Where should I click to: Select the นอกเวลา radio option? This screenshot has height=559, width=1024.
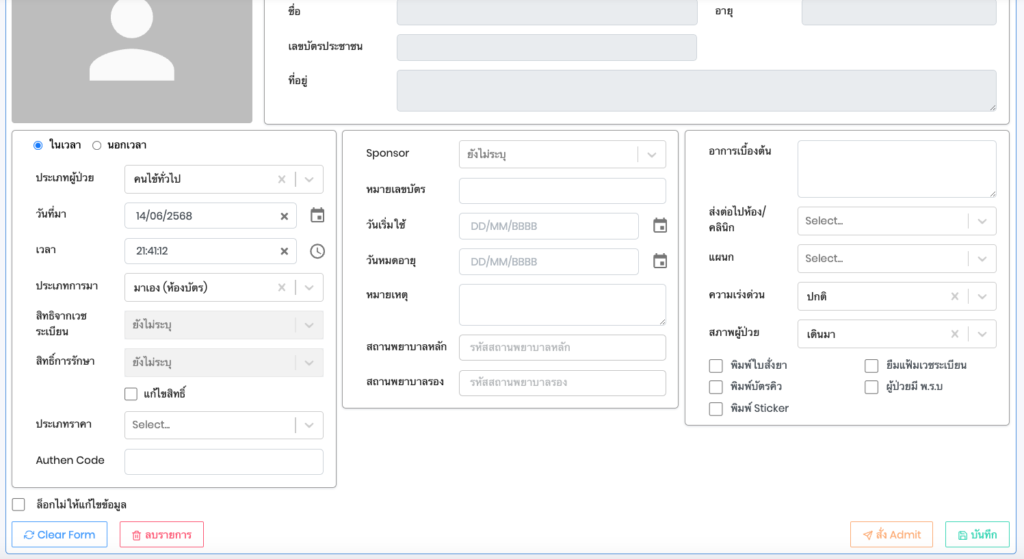click(x=97, y=145)
